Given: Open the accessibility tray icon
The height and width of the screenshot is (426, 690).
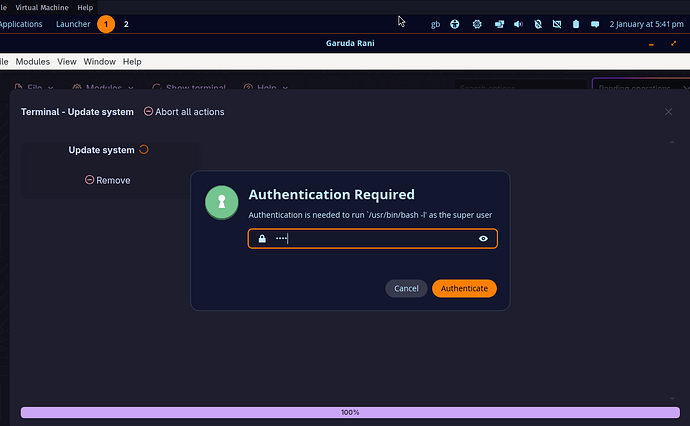Looking at the screenshot, I should pyautogui.click(x=455, y=24).
